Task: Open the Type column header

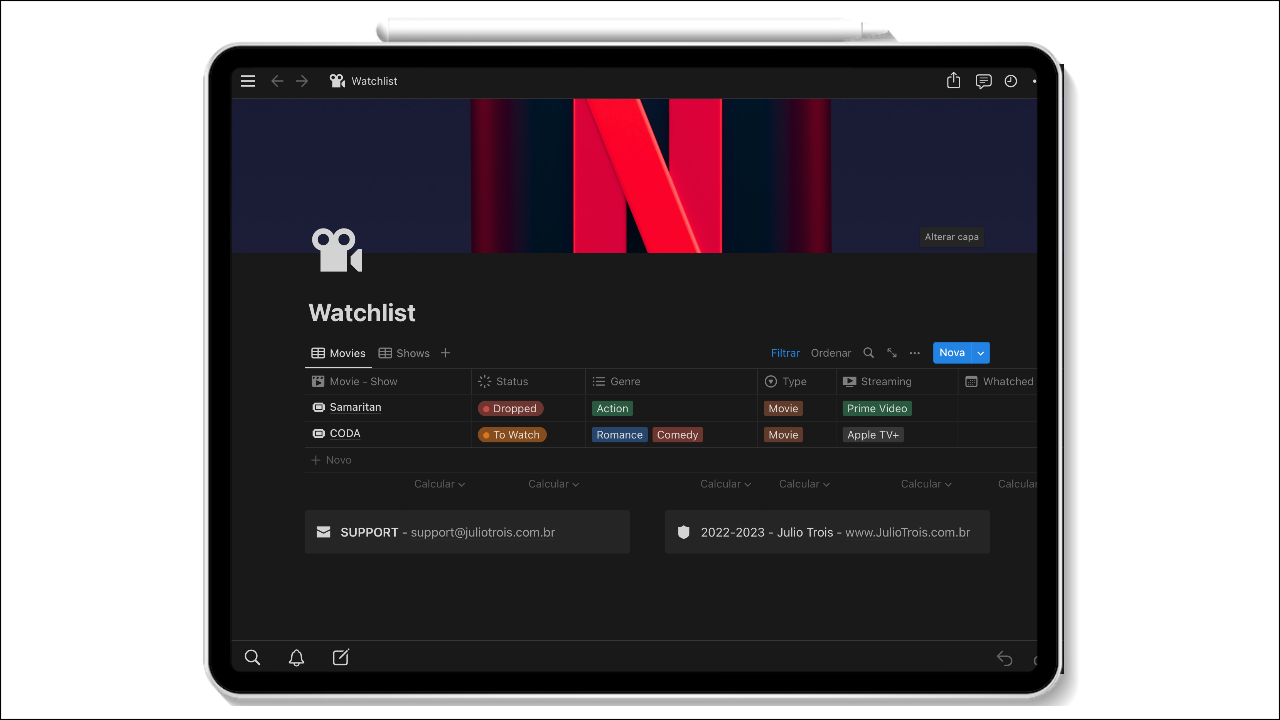Action: 797,381
